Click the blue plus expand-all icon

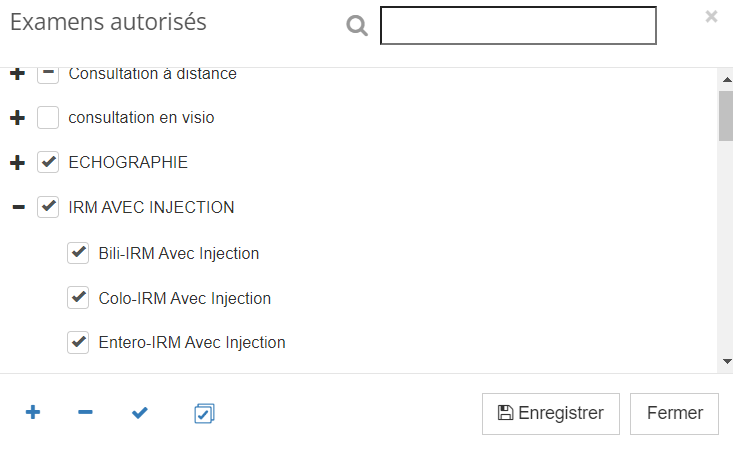(x=33, y=413)
